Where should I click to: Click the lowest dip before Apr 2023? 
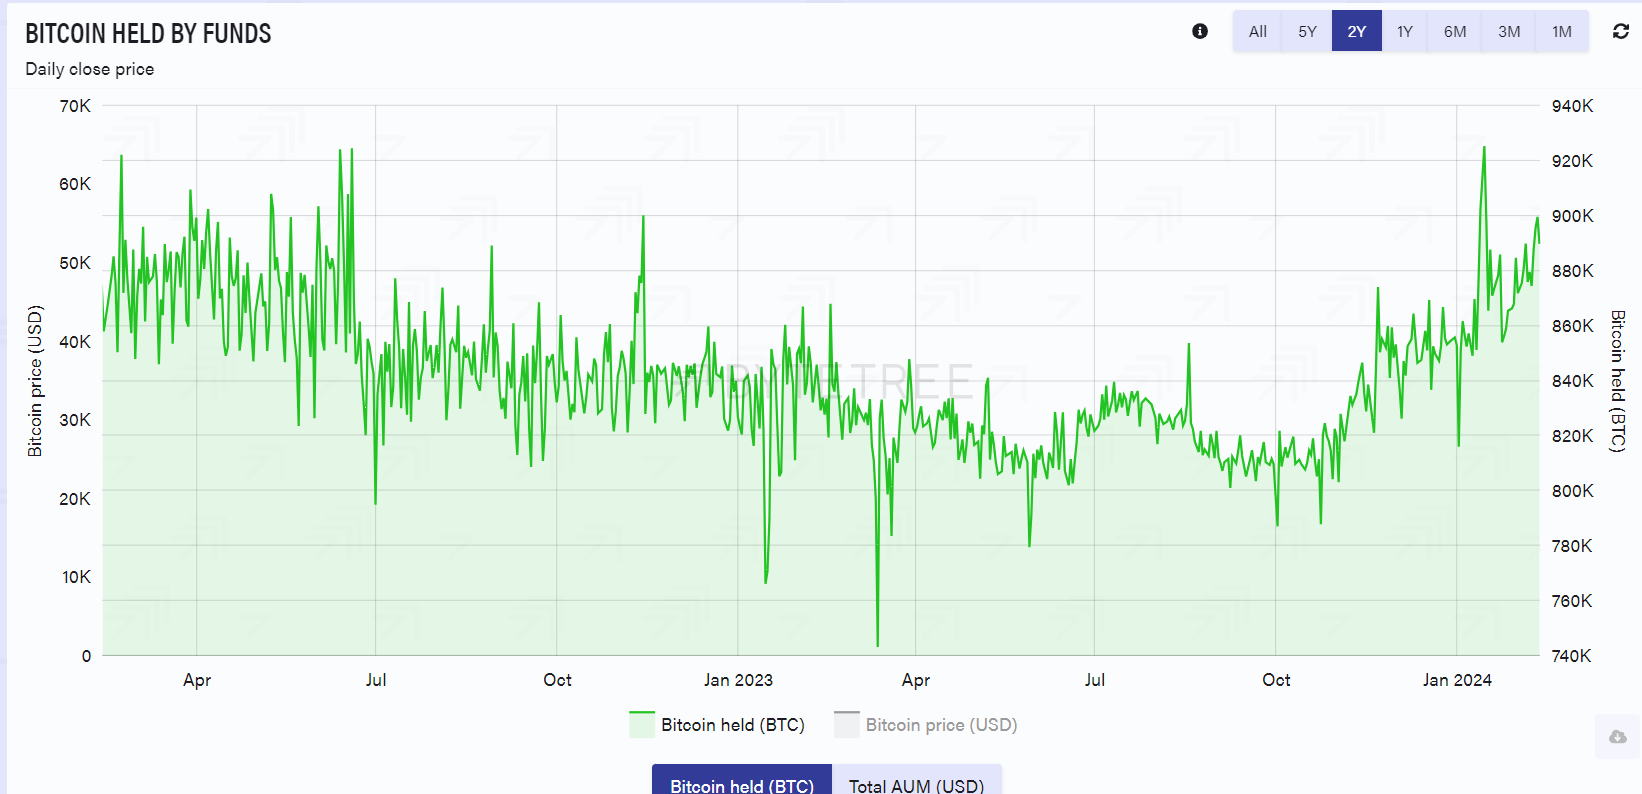[878, 645]
